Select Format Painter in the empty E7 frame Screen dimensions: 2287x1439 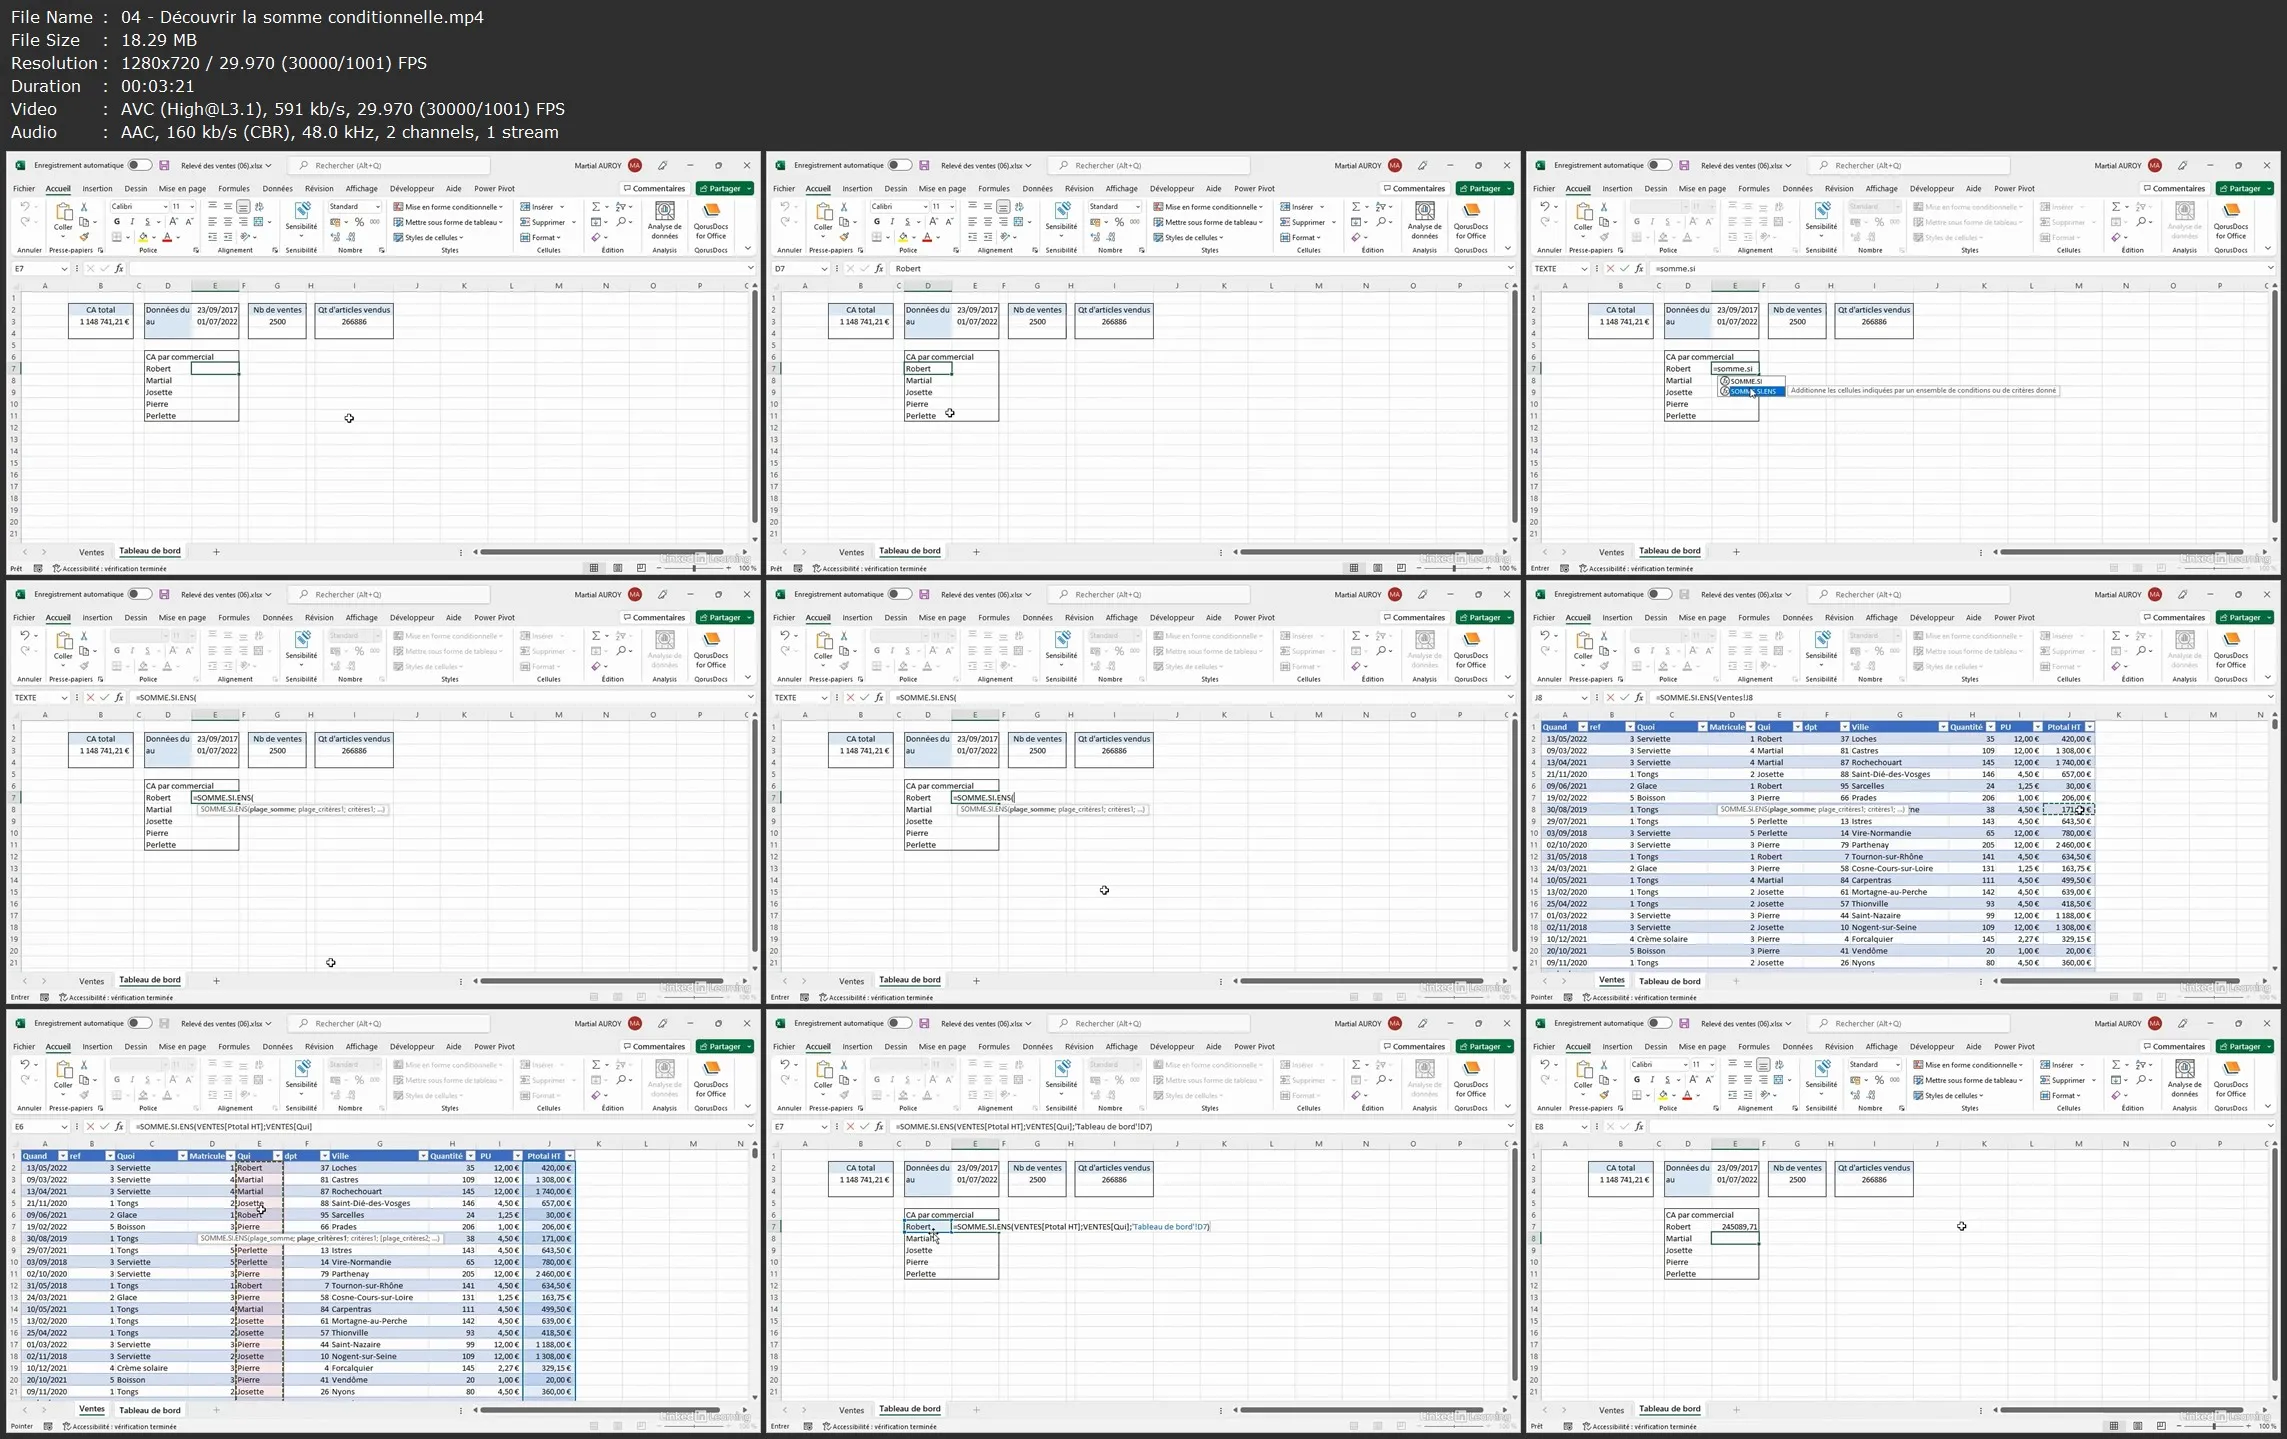coord(84,237)
